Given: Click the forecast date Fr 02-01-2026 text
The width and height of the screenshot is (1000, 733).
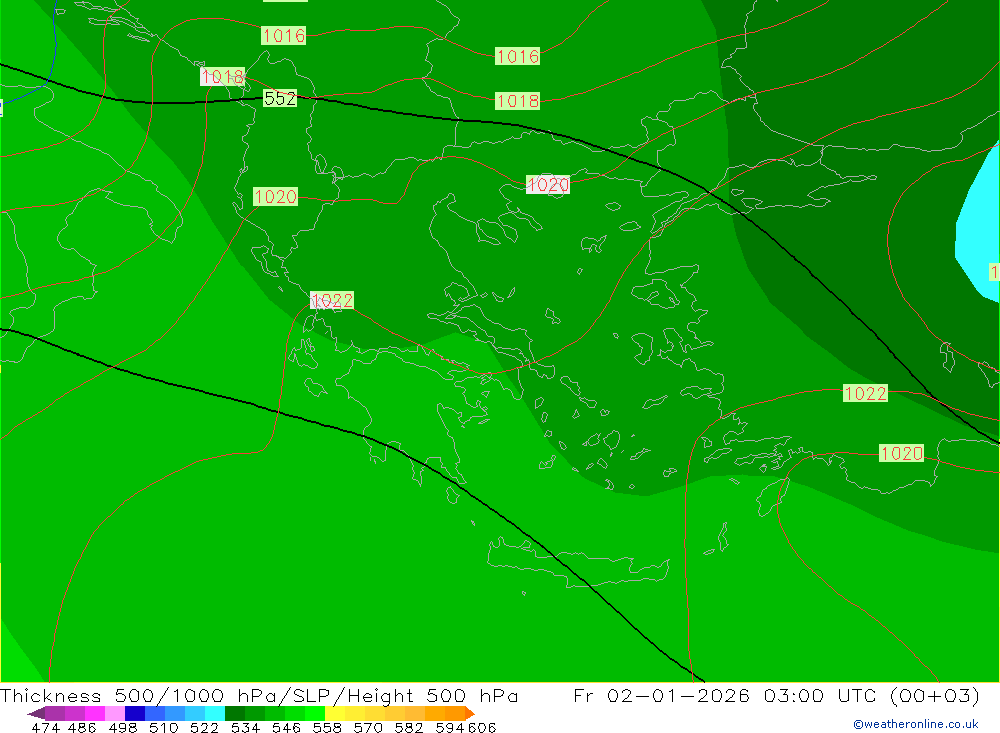Looking at the screenshot, I should [661, 695].
